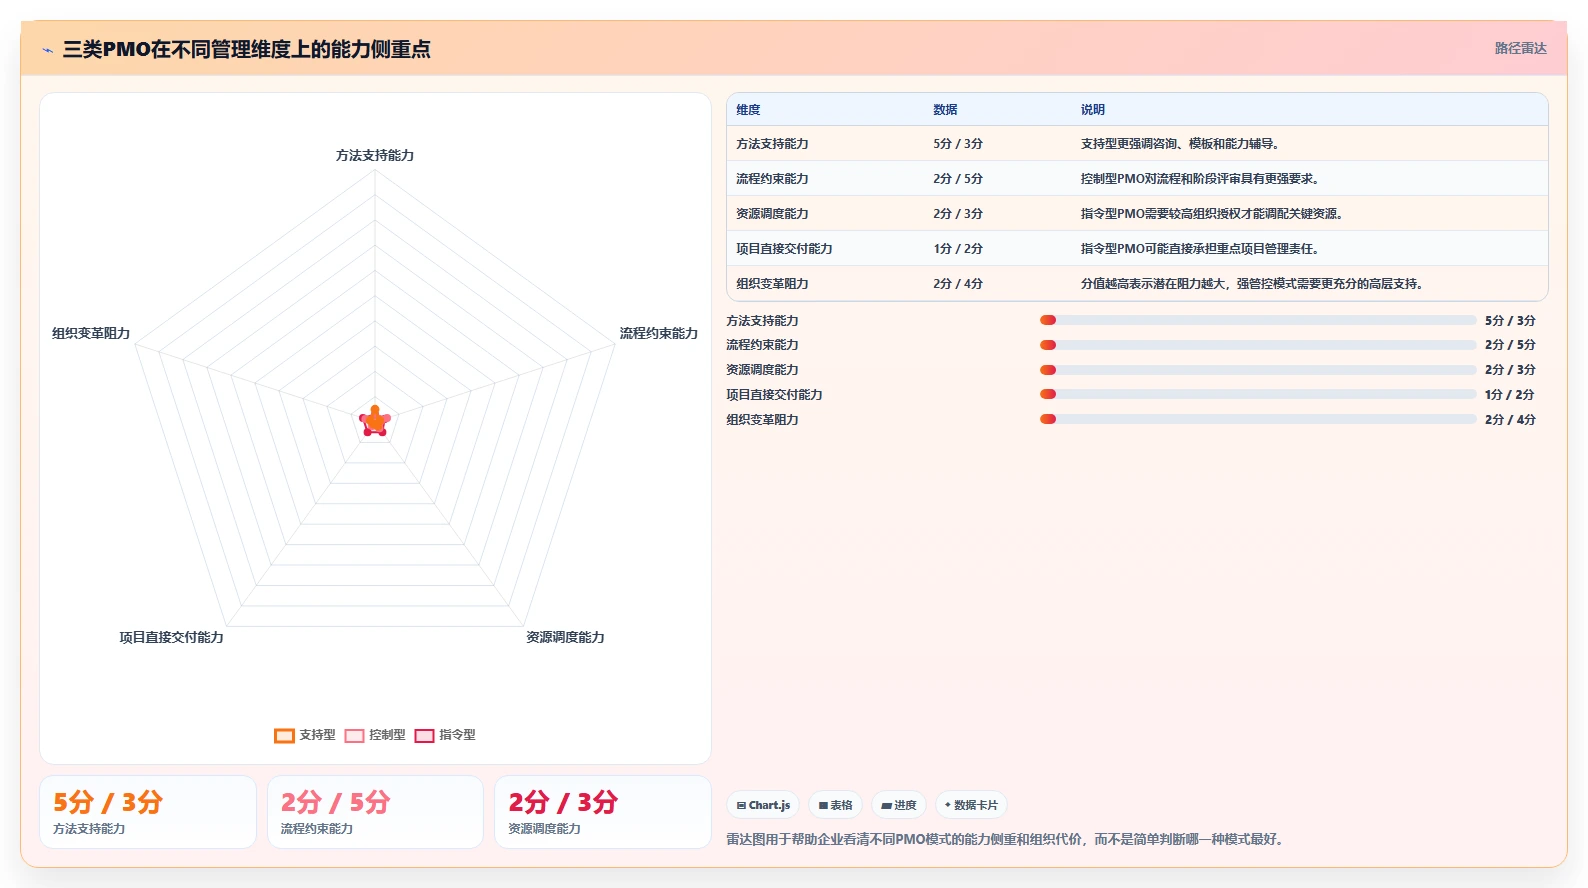Click the 组织变革阻力 radar axis label

[91, 334]
